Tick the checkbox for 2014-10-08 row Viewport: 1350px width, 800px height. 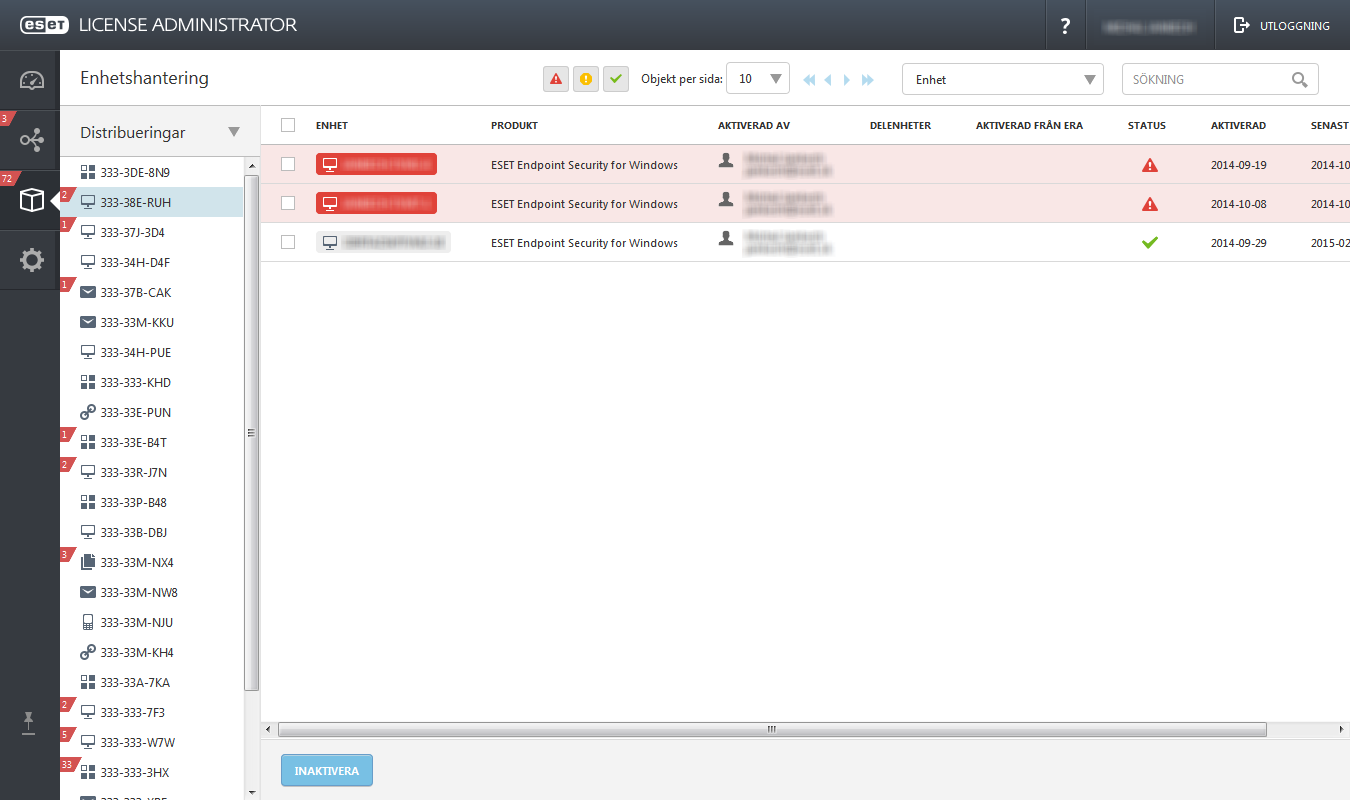click(288, 203)
